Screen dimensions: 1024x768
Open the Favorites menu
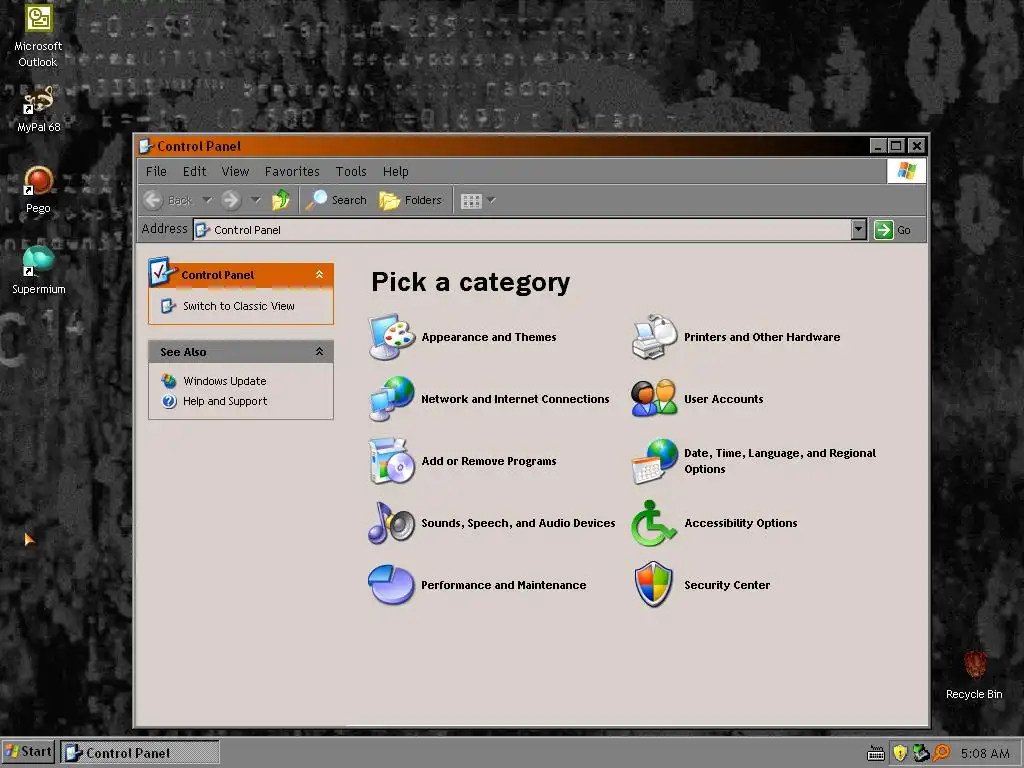(x=292, y=171)
